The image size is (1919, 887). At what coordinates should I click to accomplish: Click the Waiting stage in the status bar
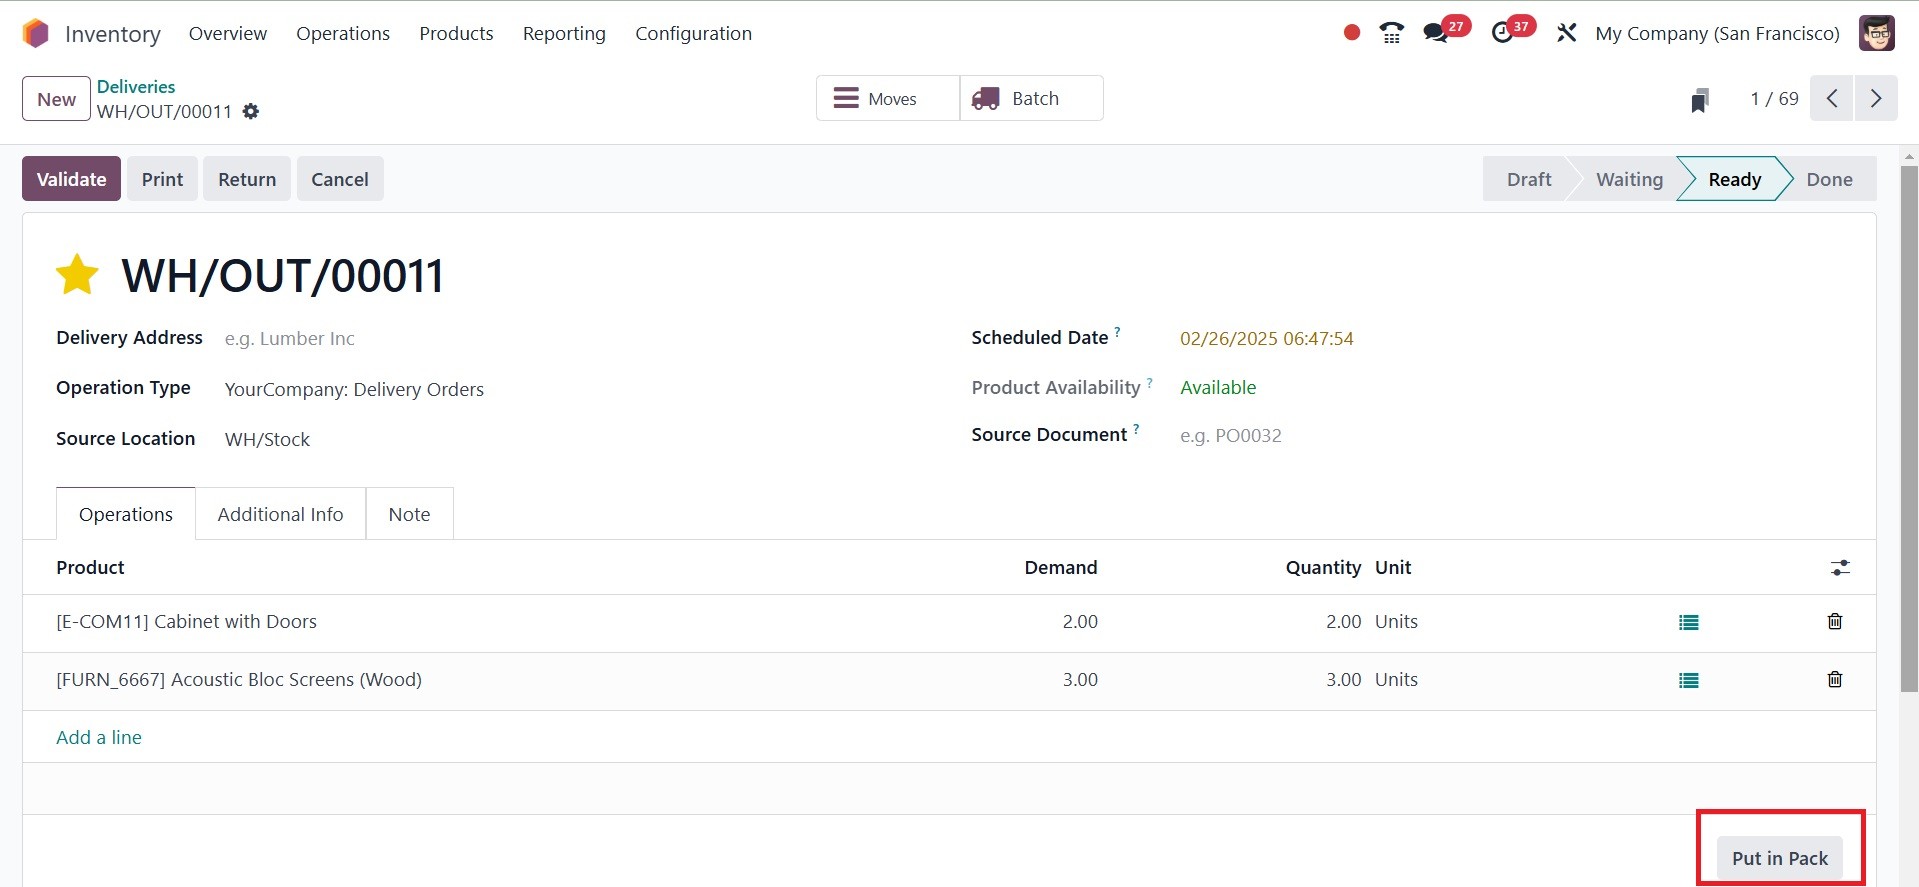(1628, 179)
